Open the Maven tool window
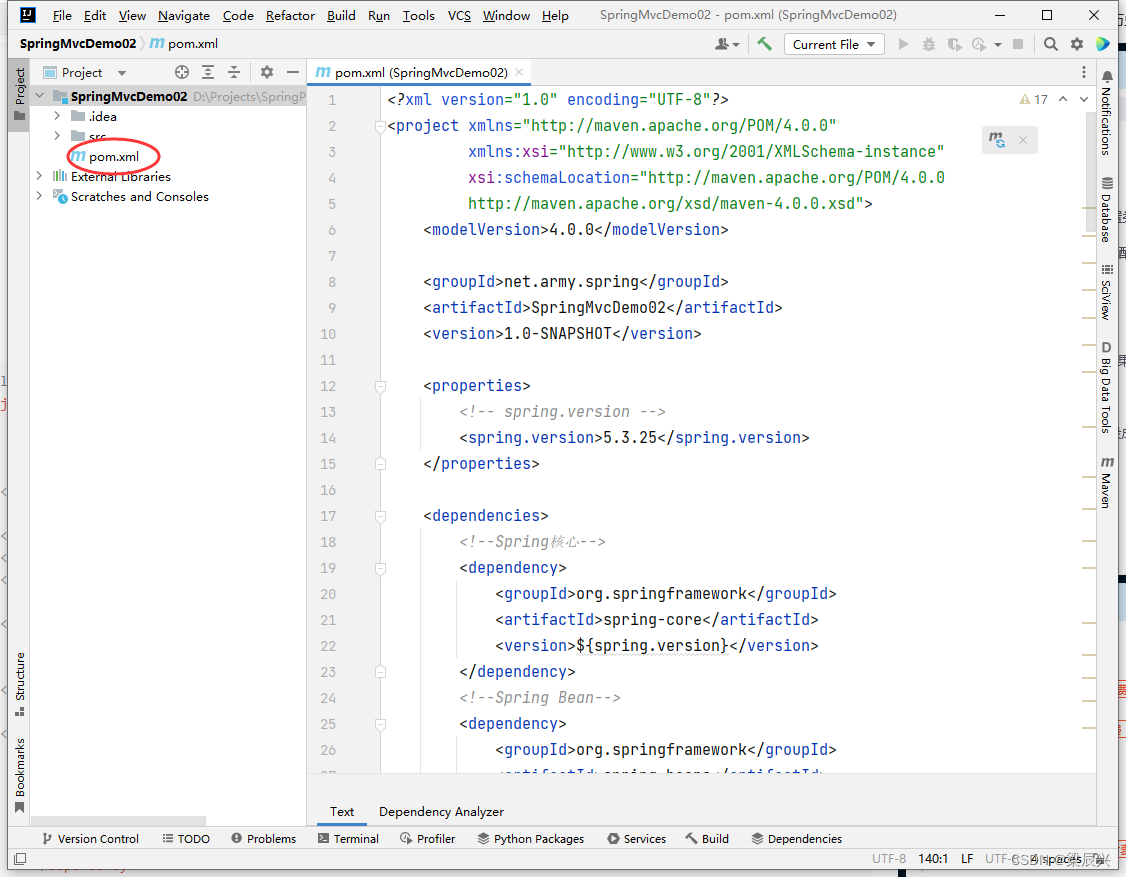Screen dimensions: 1126x877 coord(1107,482)
